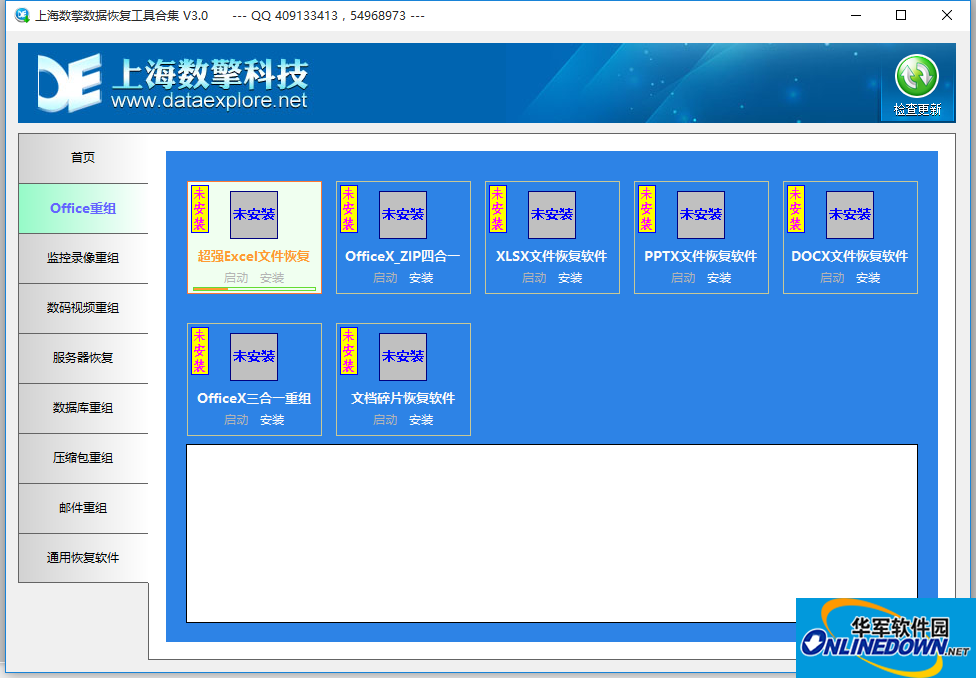Image resolution: width=976 pixels, height=678 pixels.
Task: Select the DOCX文件恢复软件 gray 未安装 thumbnail
Action: tap(850, 215)
